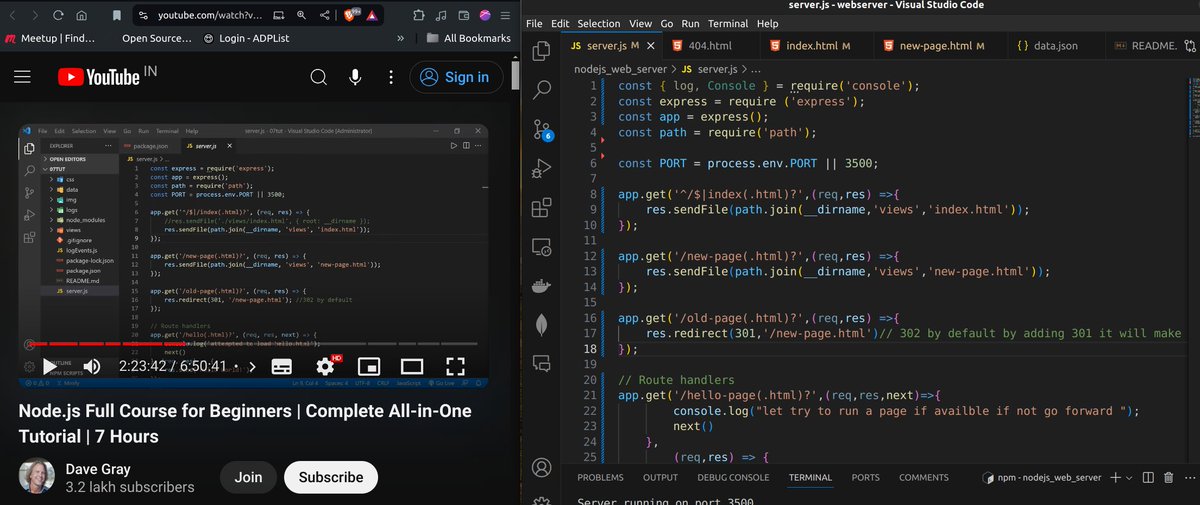Play the YouTube video
The height and width of the screenshot is (505, 1200).
[49, 366]
